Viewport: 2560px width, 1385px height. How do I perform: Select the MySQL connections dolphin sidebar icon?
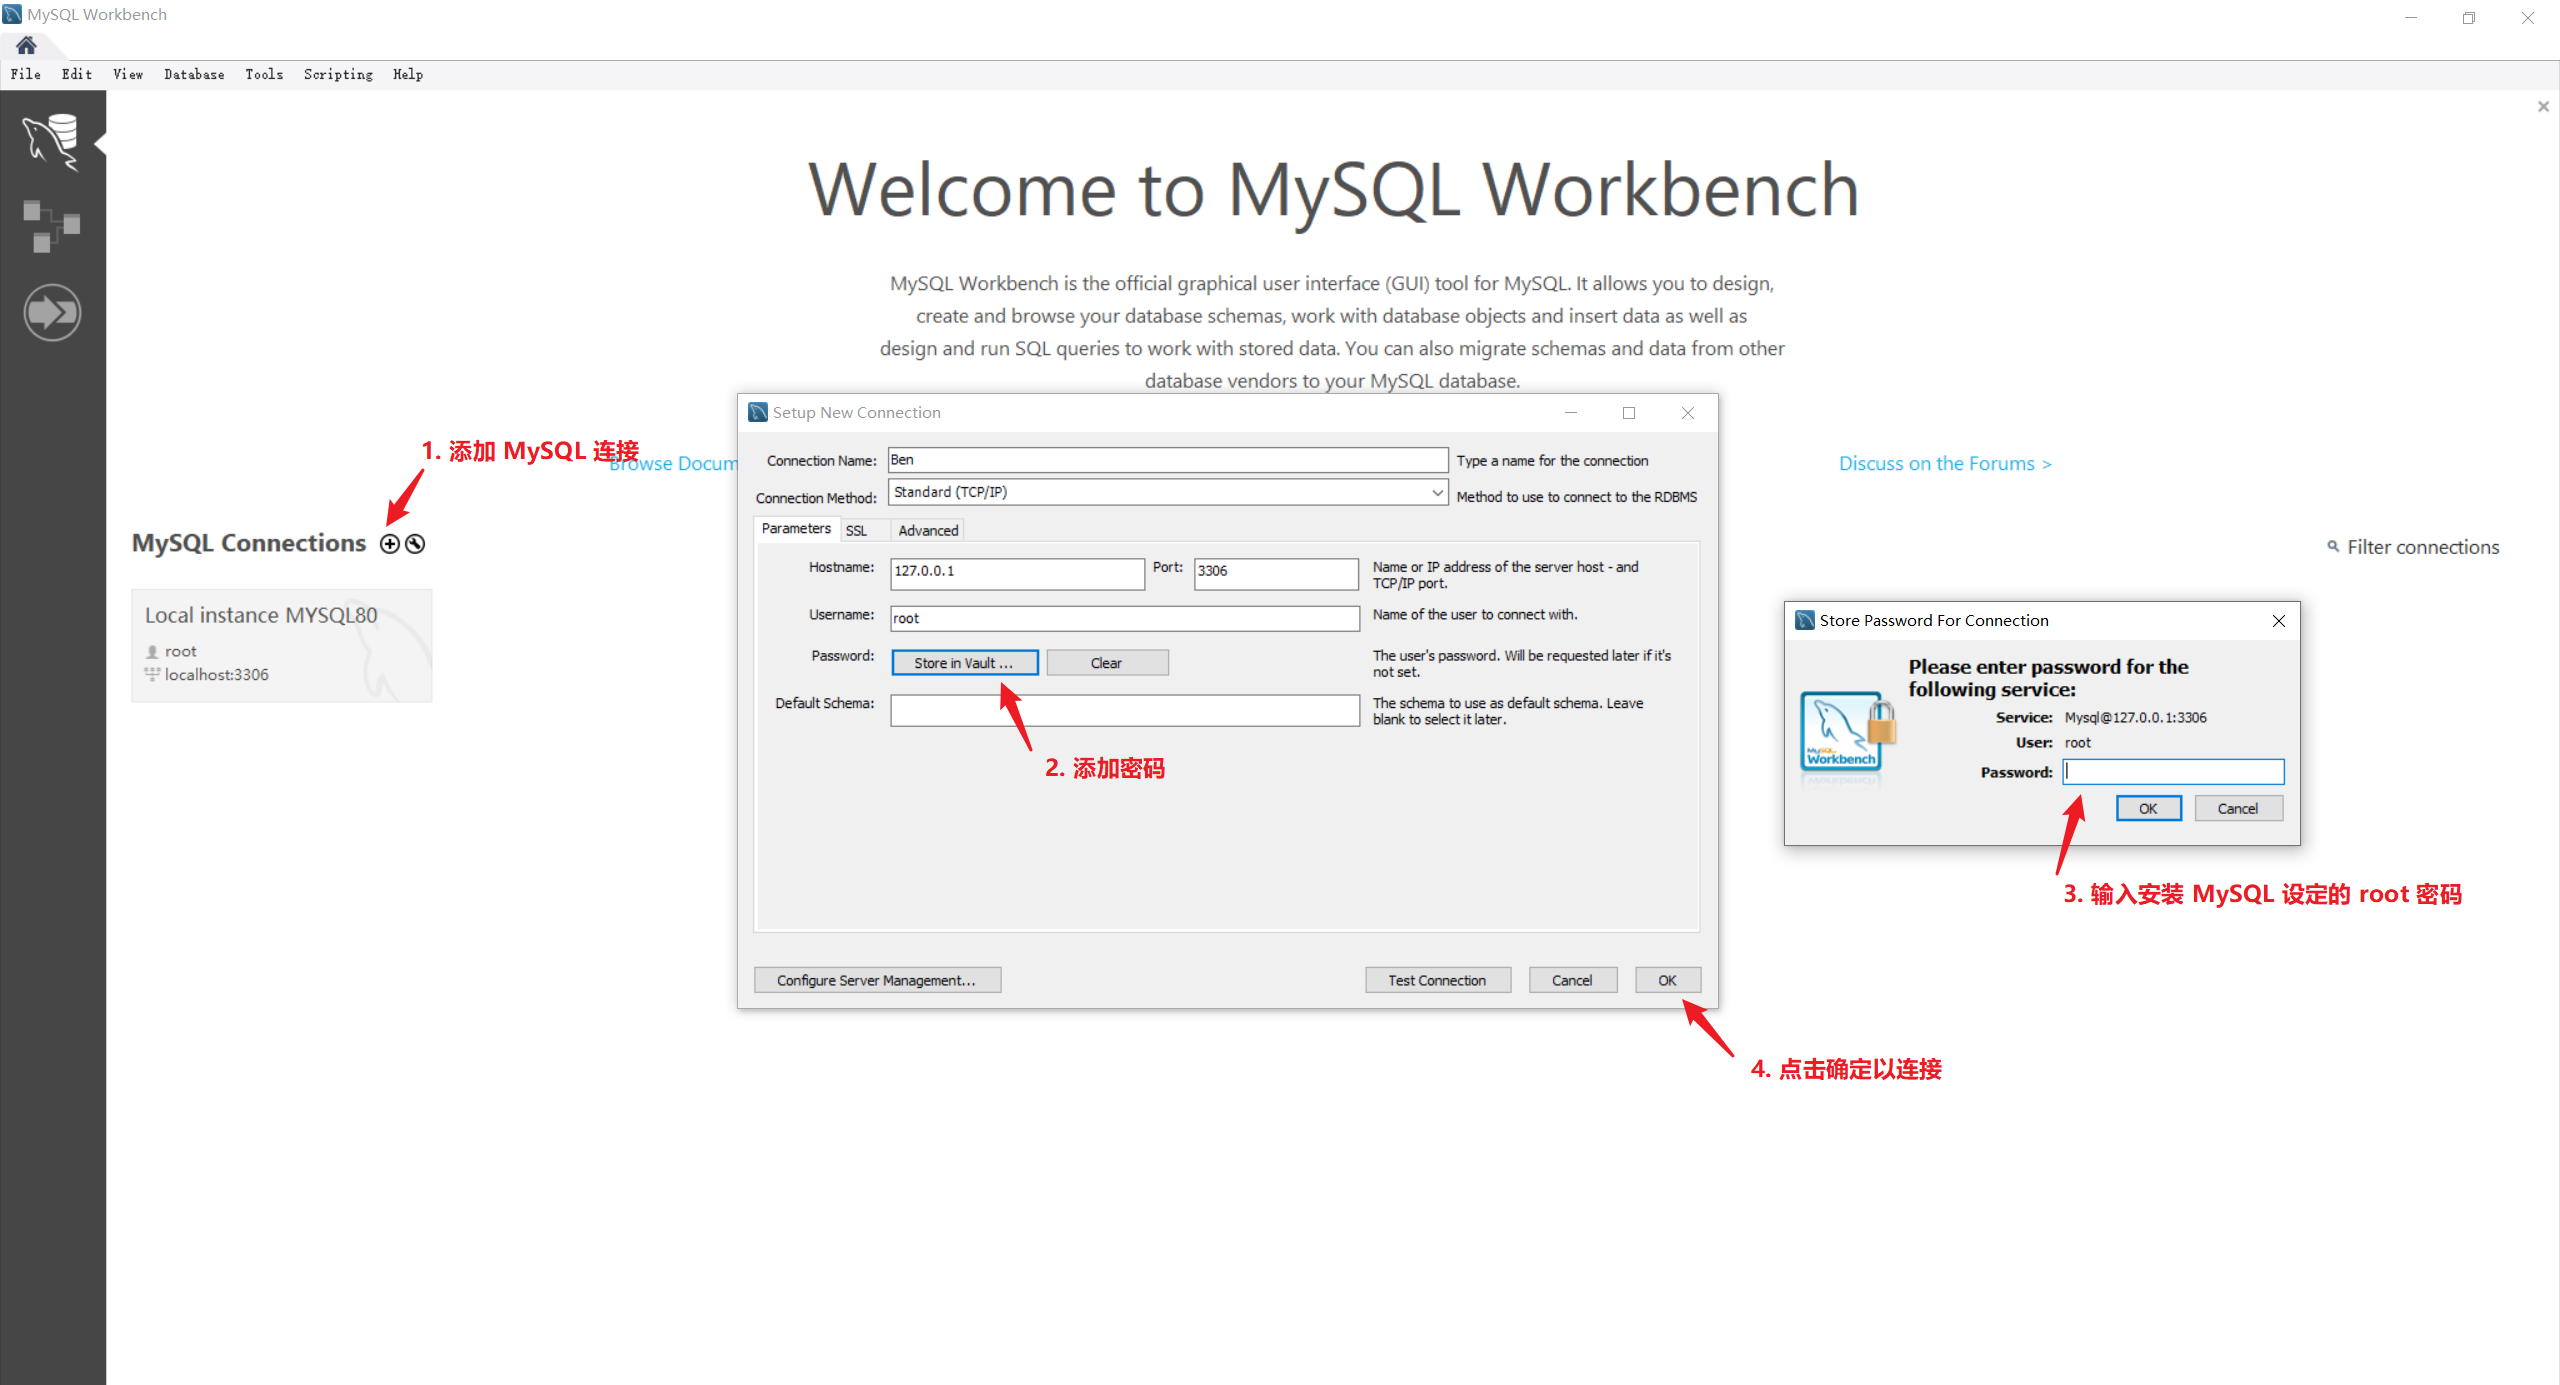[x=51, y=141]
